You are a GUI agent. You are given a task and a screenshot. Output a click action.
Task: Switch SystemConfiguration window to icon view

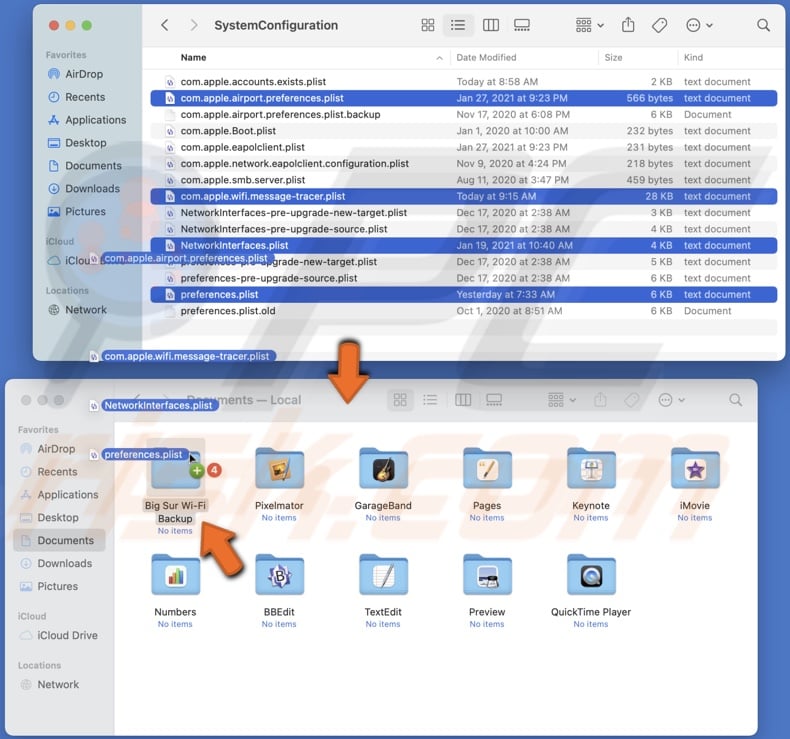[428, 25]
